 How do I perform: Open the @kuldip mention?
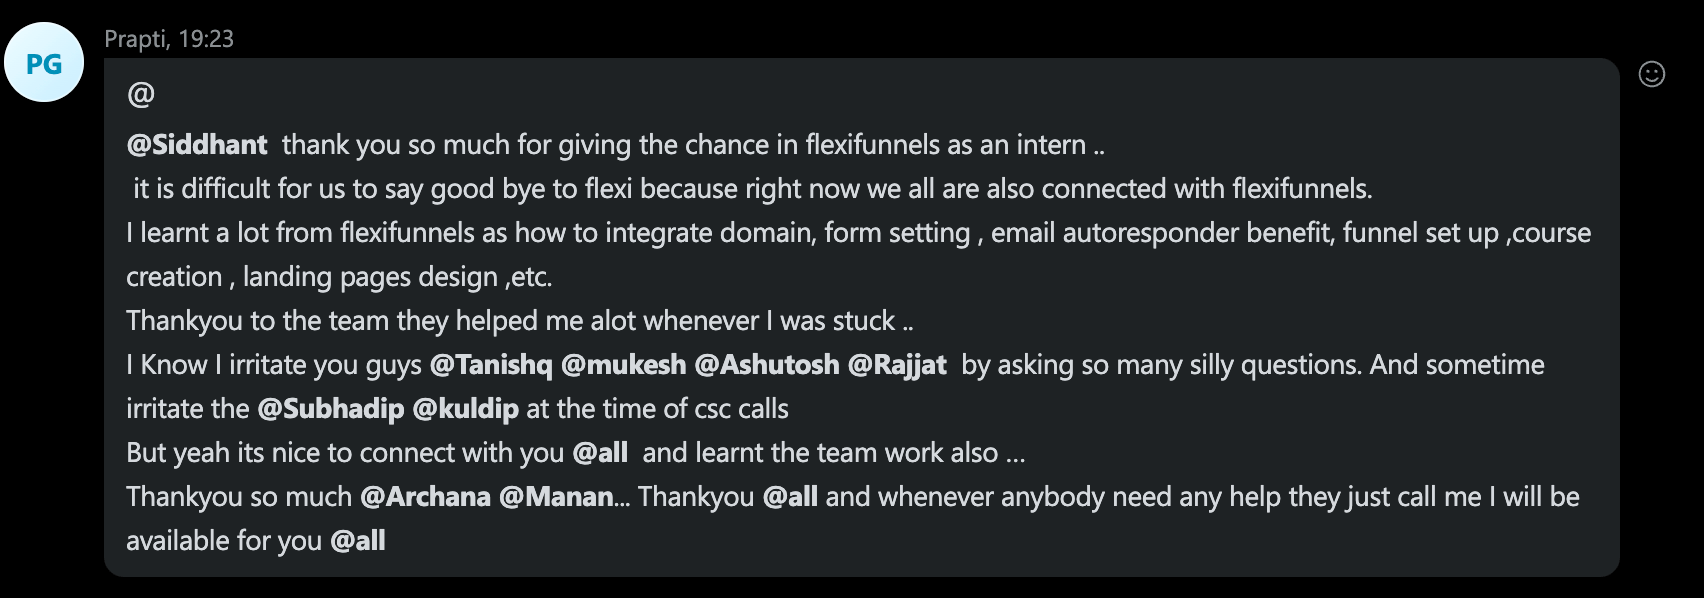466,409
